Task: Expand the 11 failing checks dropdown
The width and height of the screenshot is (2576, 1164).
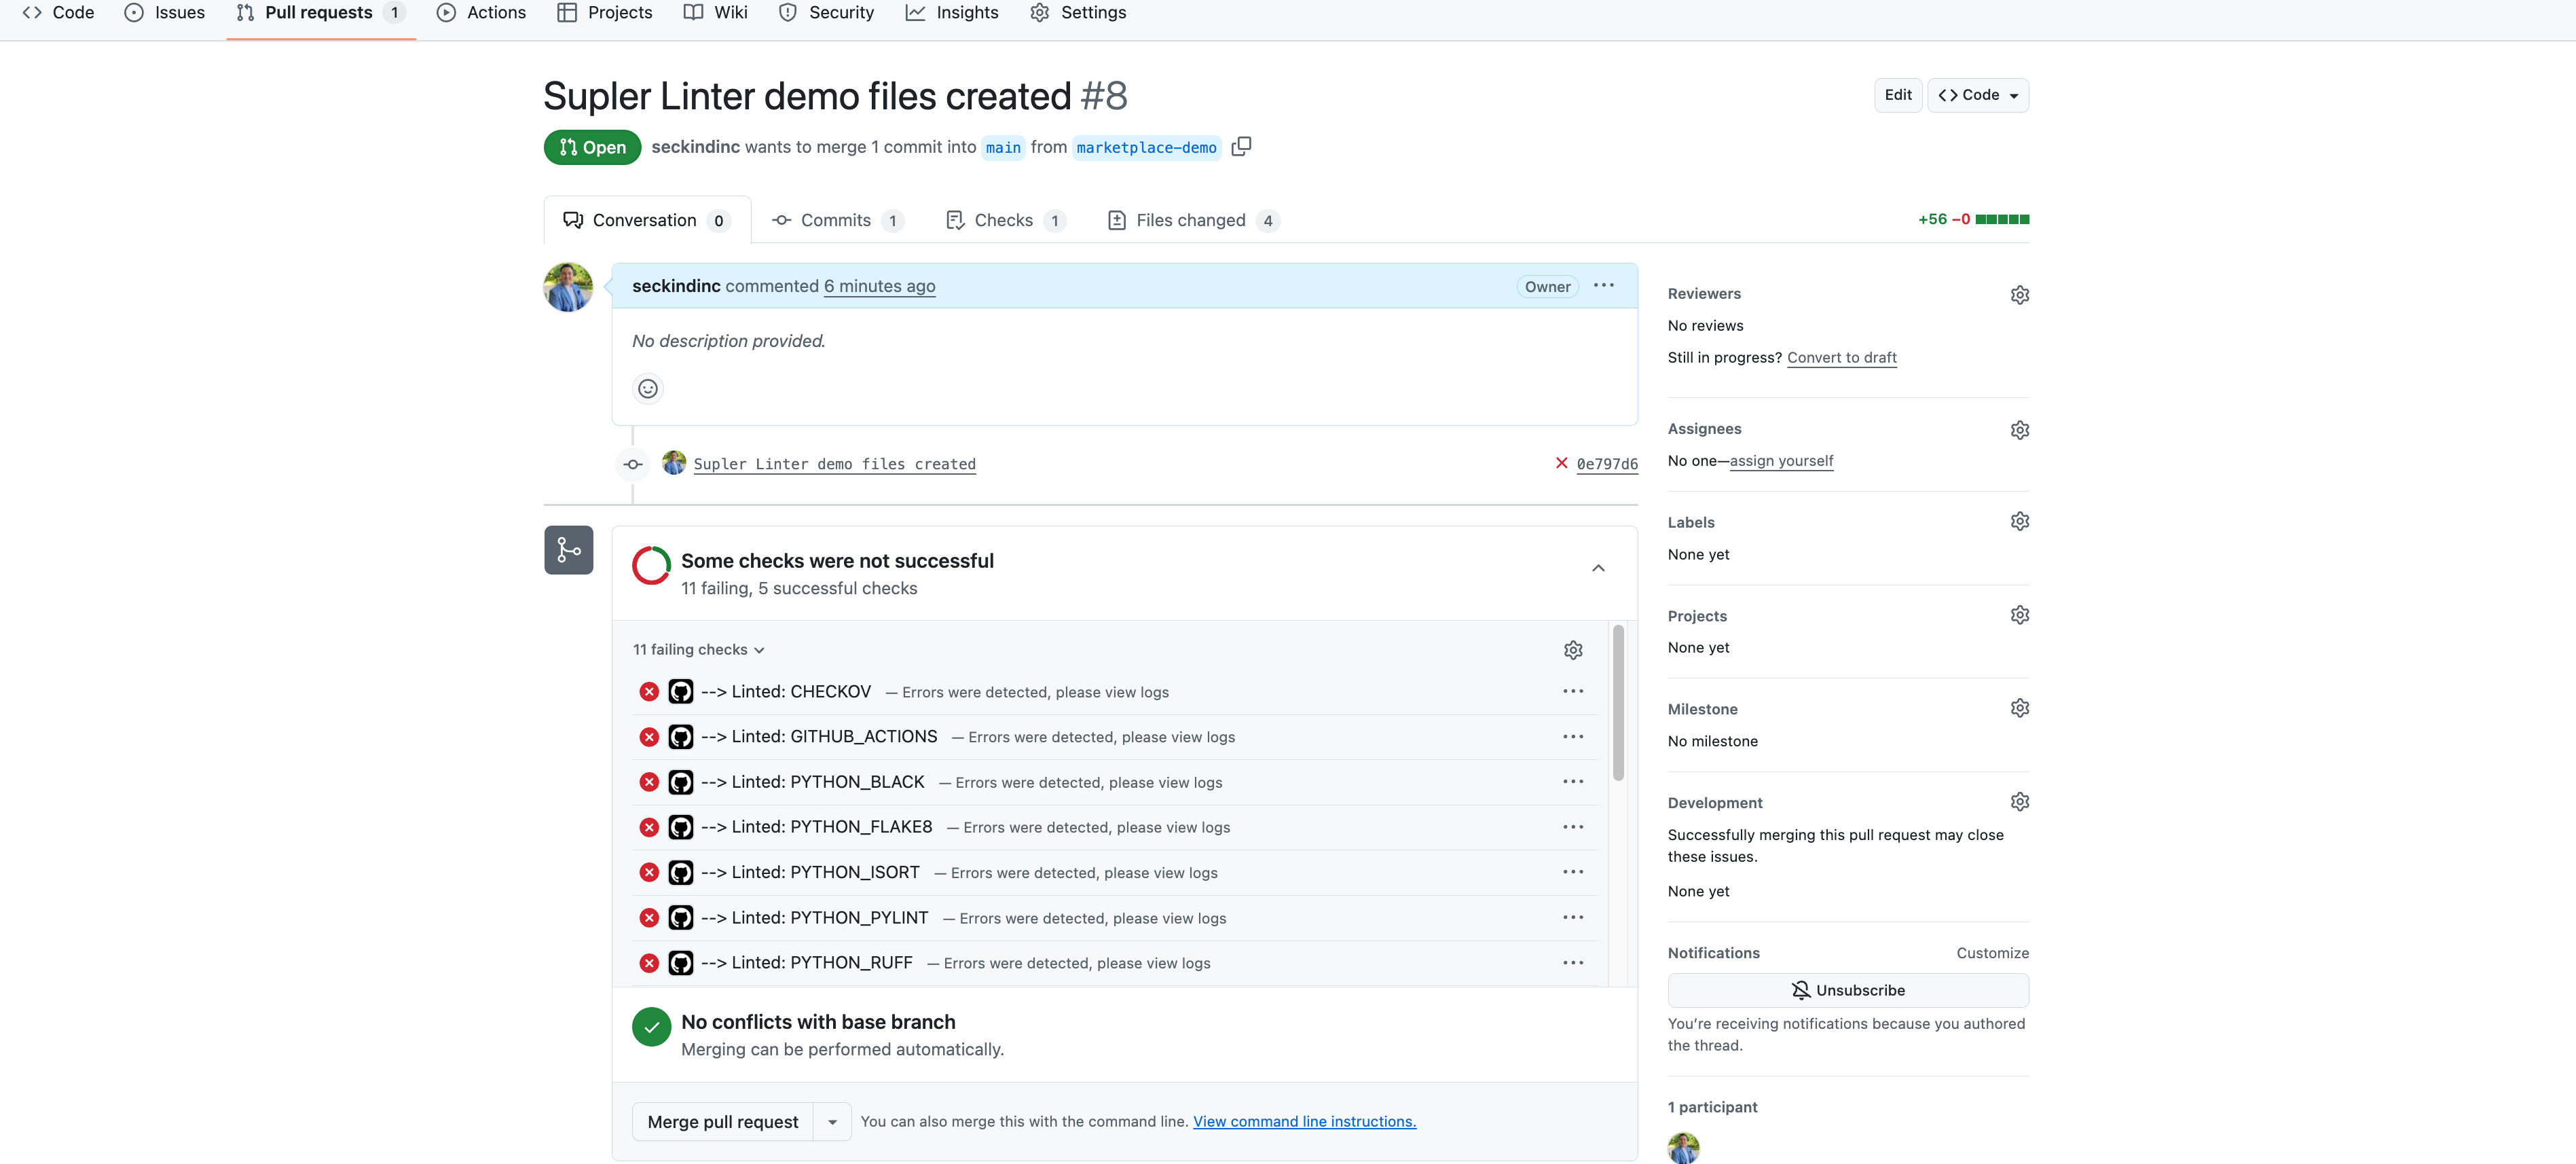Action: 699,650
